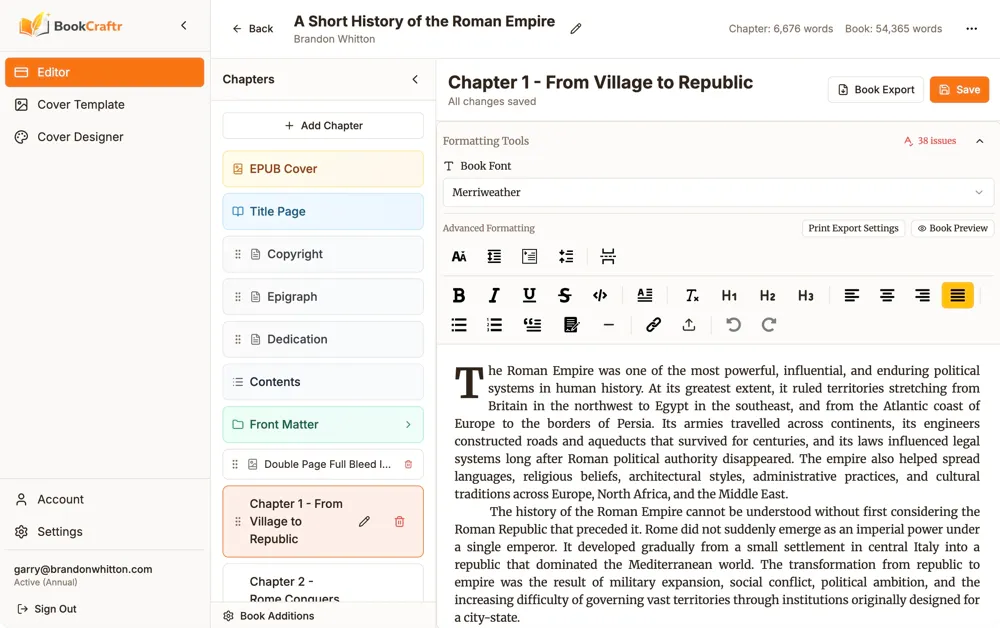The width and height of the screenshot is (1000, 628).
Task: Open the Epigraph section
Action: (x=323, y=296)
